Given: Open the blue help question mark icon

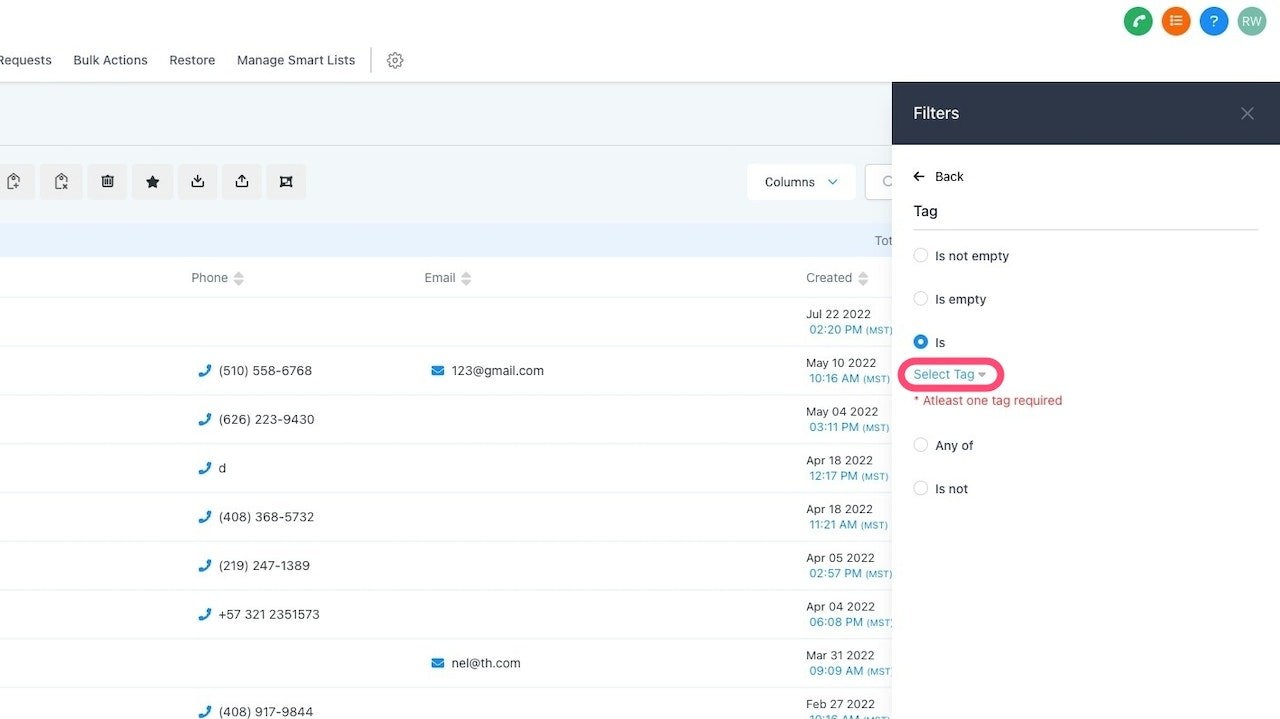Looking at the screenshot, I should 1214,21.
